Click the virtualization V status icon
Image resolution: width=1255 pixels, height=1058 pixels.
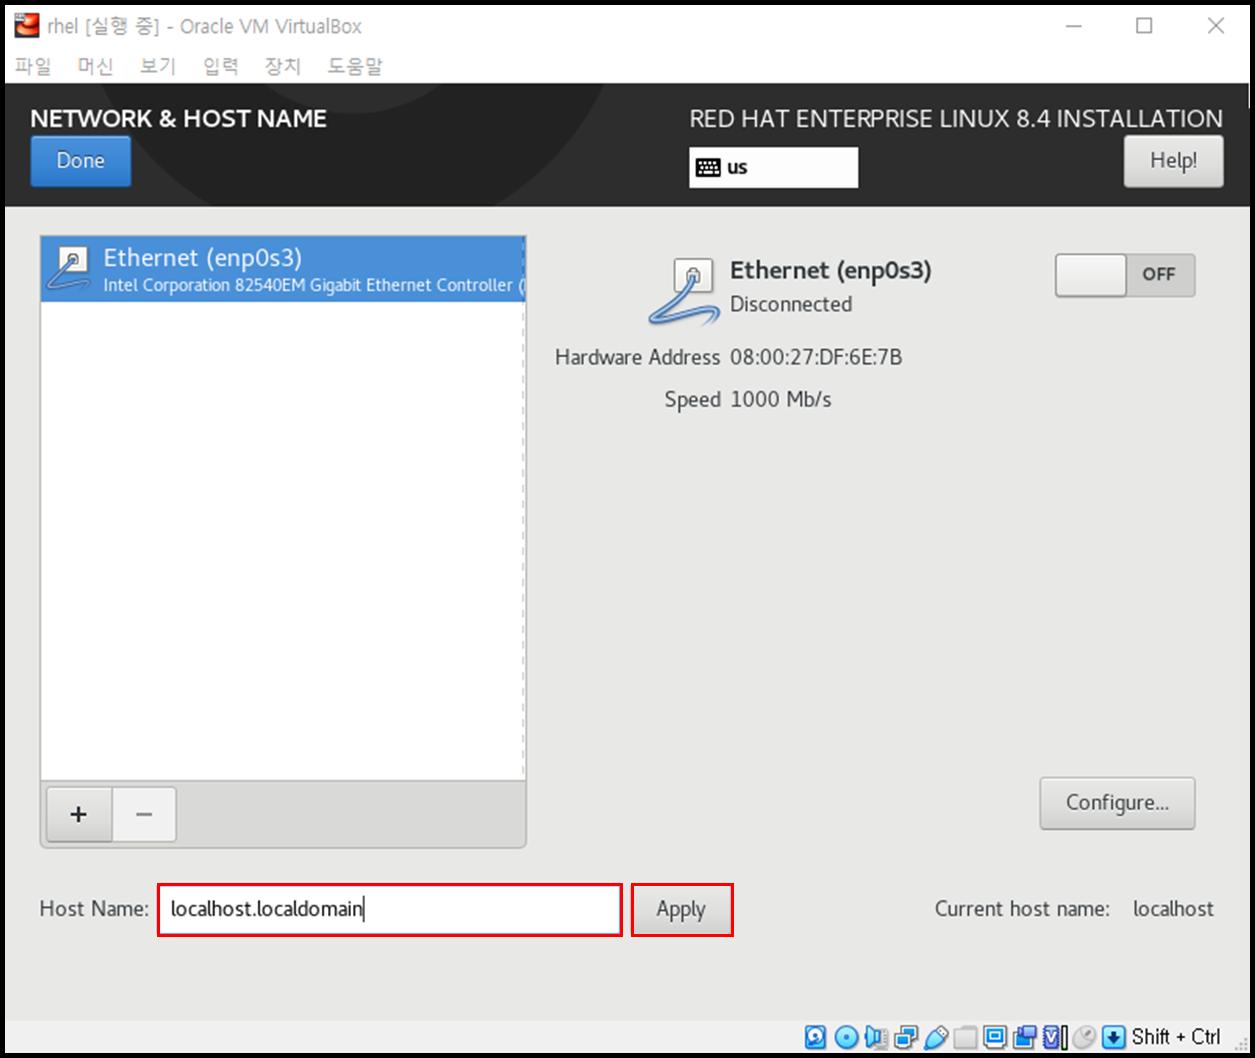click(1053, 1037)
